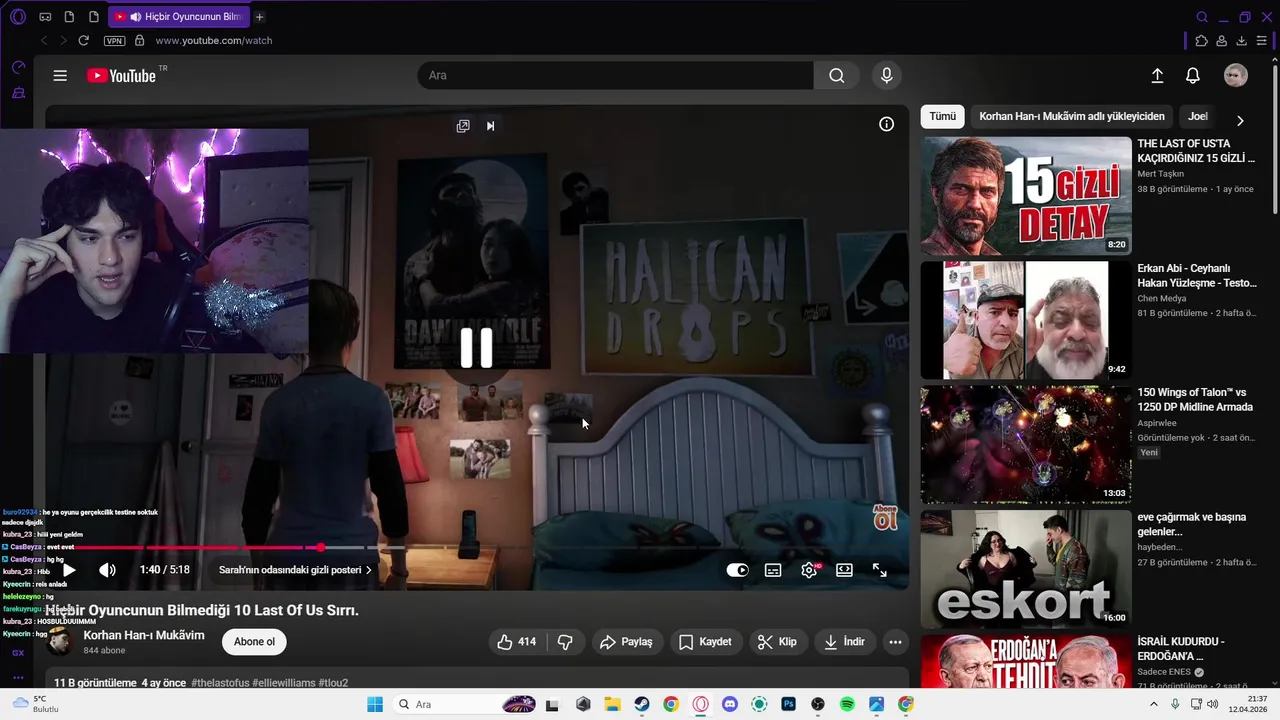
Task: Open GX Cleaner in the sidebar
Action: (x=18, y=93)
